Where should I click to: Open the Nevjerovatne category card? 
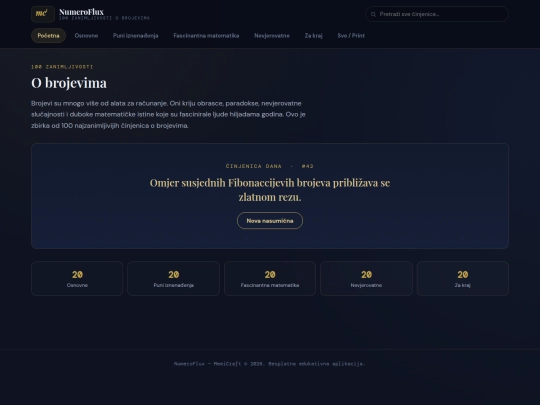366,278
